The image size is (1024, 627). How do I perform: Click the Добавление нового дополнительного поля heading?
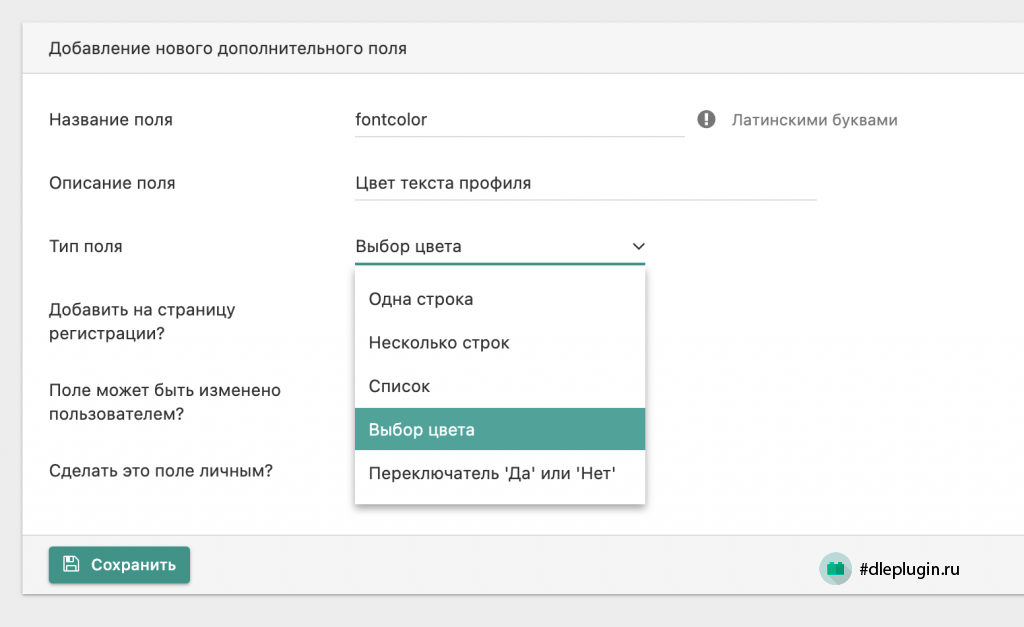[228, 48]
